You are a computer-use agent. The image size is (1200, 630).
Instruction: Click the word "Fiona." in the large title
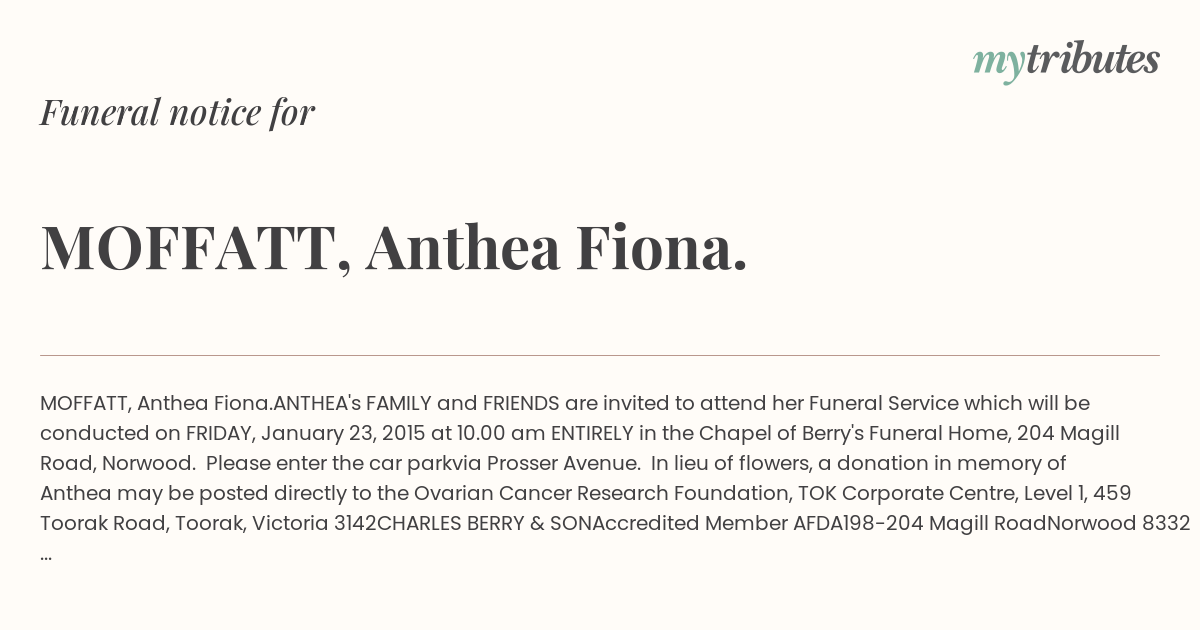(662, 247)
